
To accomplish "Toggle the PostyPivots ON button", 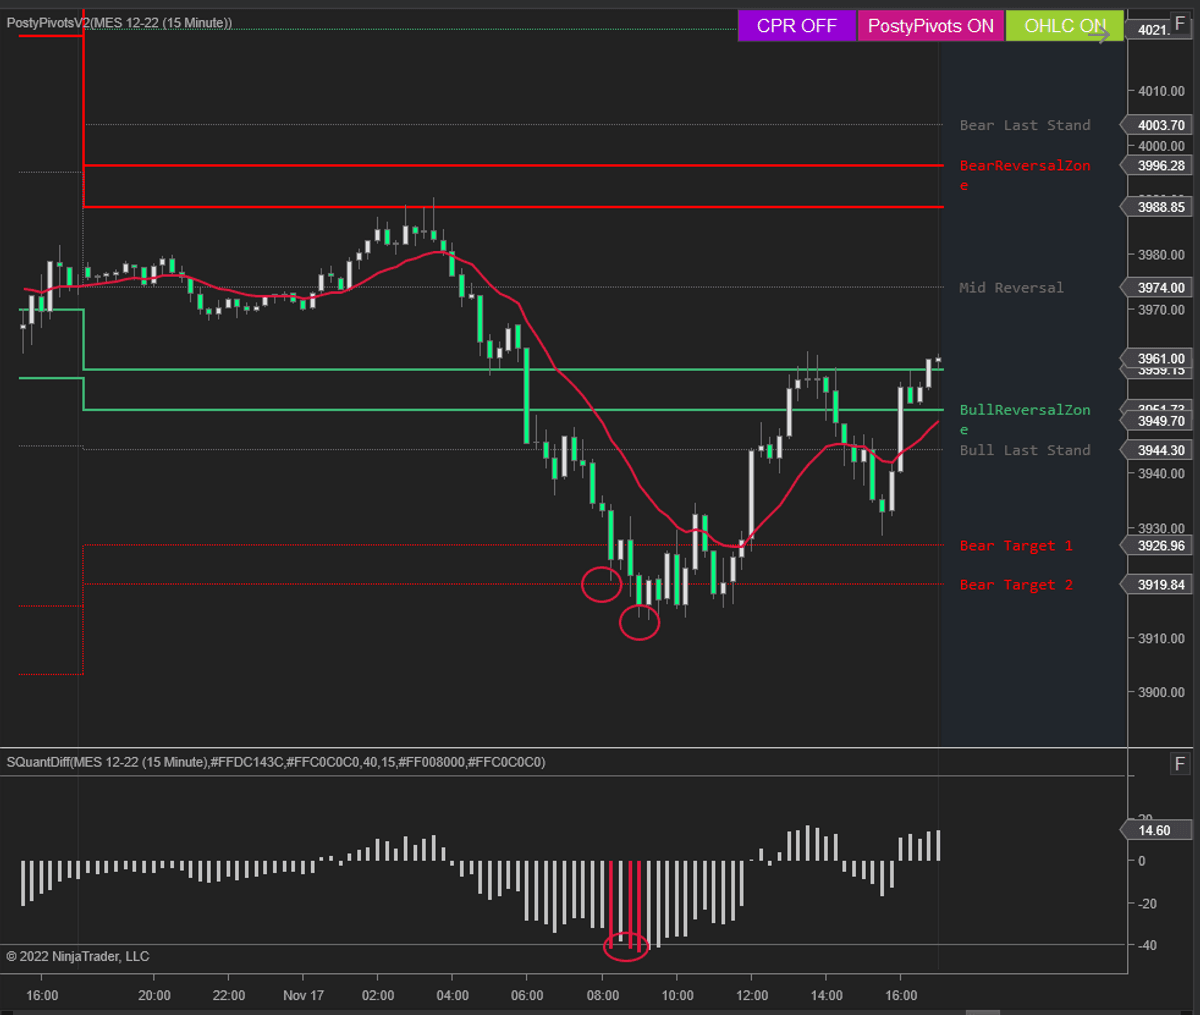I will pos(930,26).
